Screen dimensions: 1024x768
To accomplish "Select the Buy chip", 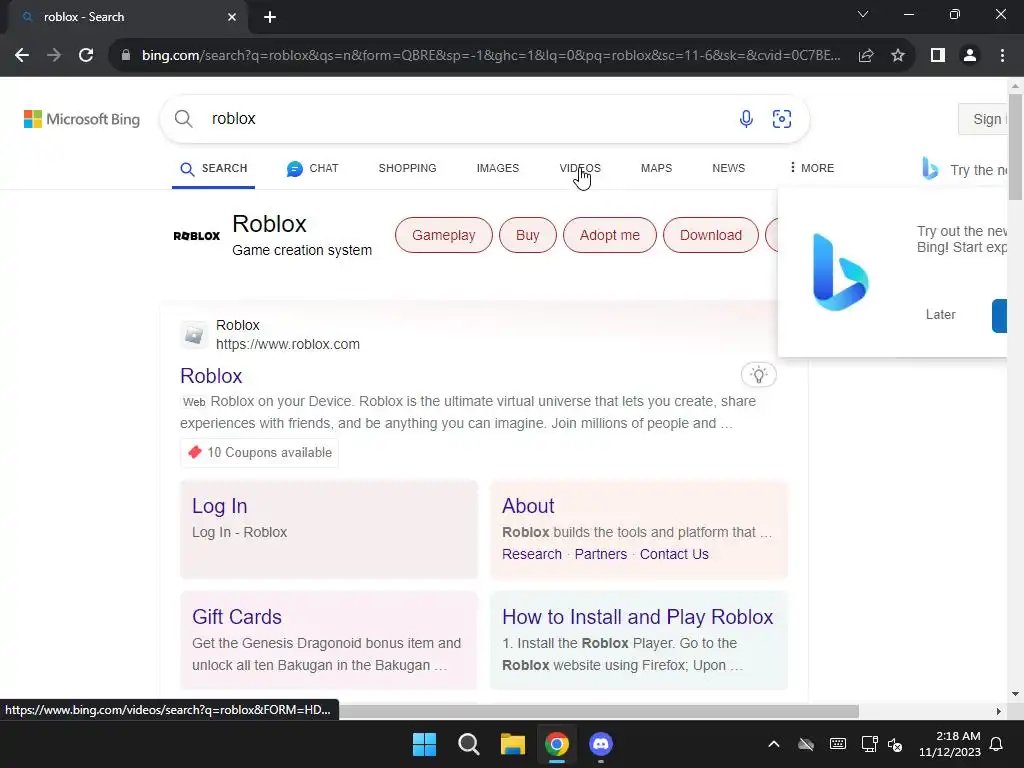I will click(x=528, y=235).
